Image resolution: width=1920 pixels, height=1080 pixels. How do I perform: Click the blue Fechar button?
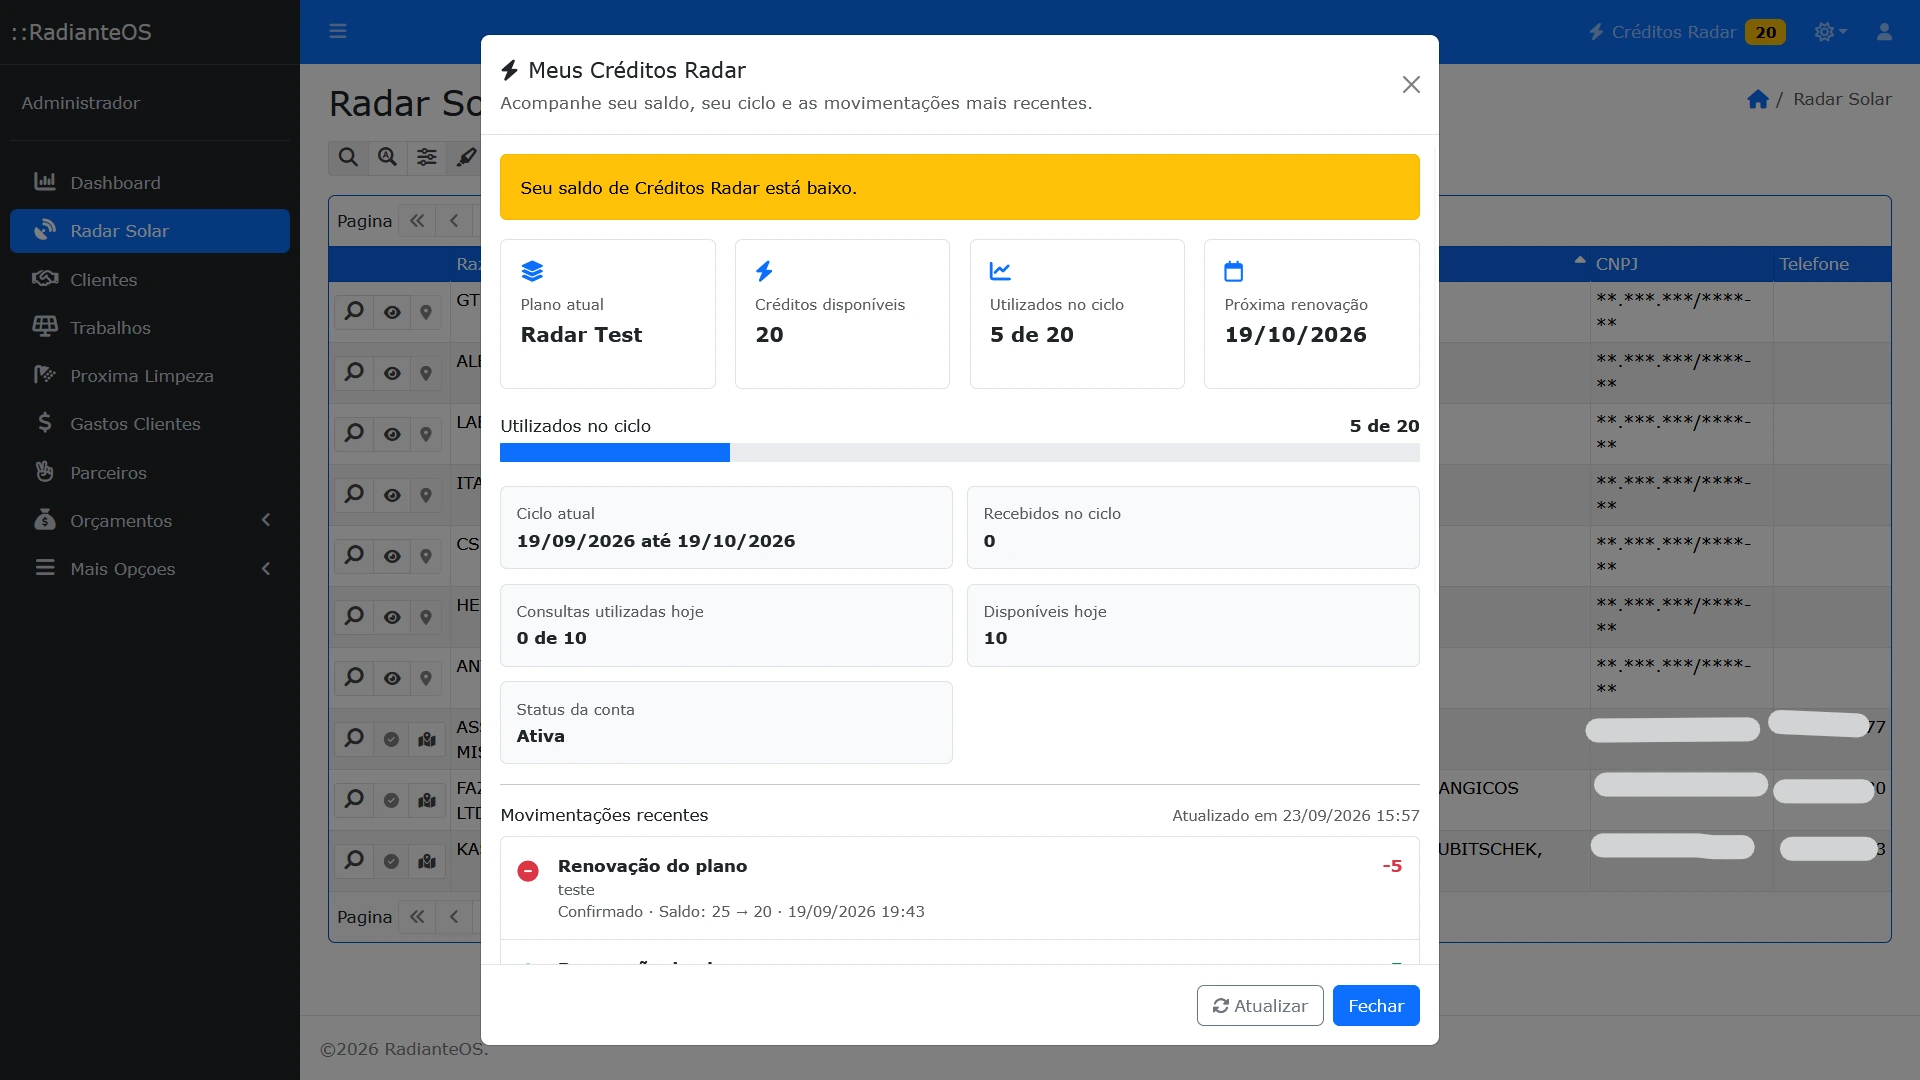click(1376, 1005)
